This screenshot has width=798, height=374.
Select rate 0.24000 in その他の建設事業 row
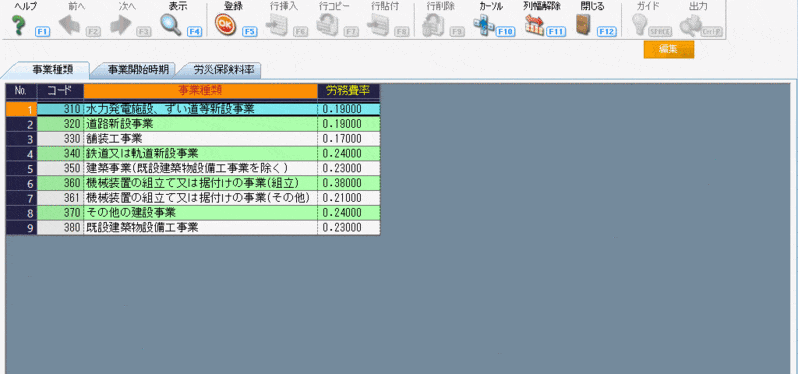pos(349,212)
